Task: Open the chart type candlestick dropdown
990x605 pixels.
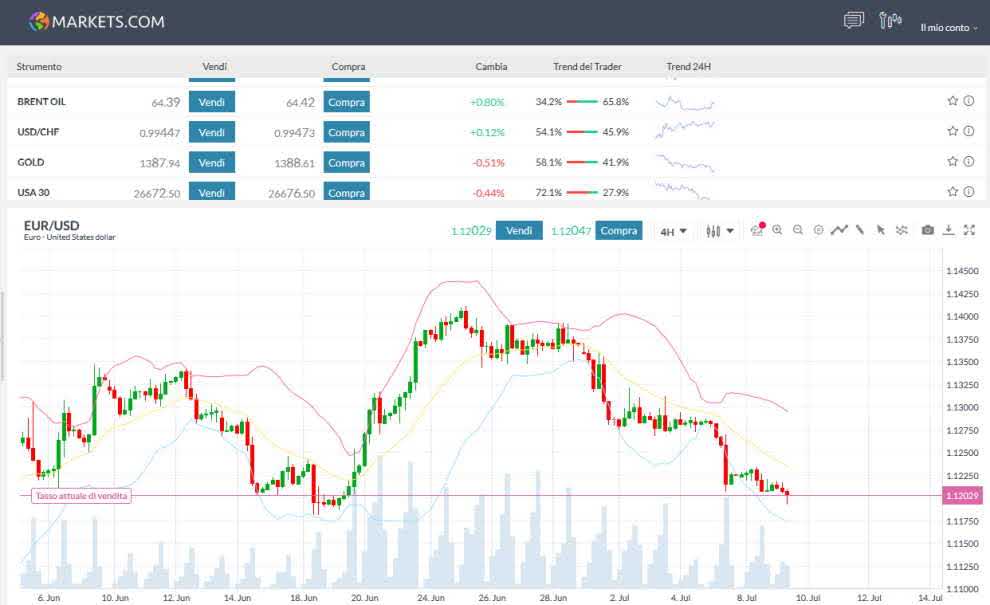Action: [719, 231]
